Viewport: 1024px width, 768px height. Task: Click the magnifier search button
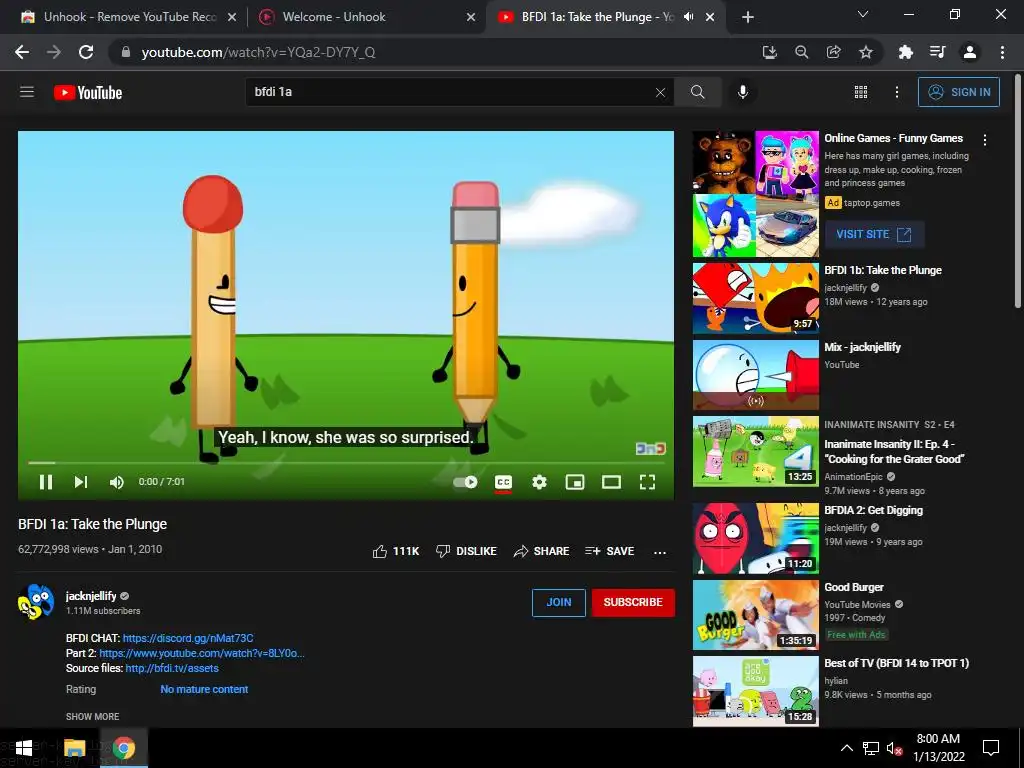(697, 92)
